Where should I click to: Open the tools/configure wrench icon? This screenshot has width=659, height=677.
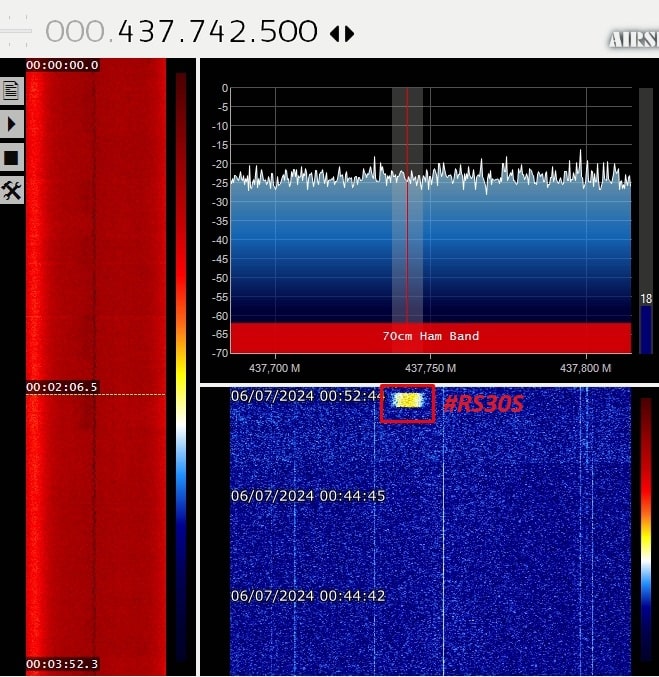11,190
